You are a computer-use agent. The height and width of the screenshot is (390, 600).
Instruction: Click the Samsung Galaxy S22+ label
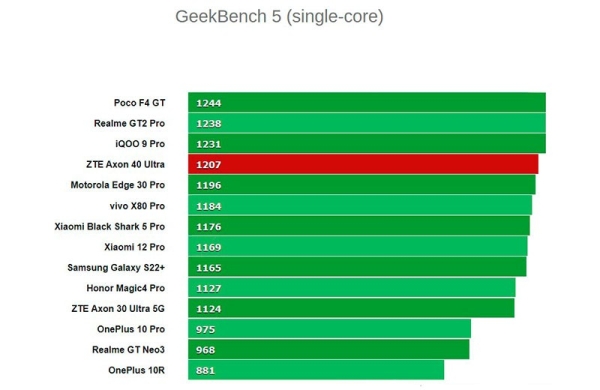click(116, 268)
